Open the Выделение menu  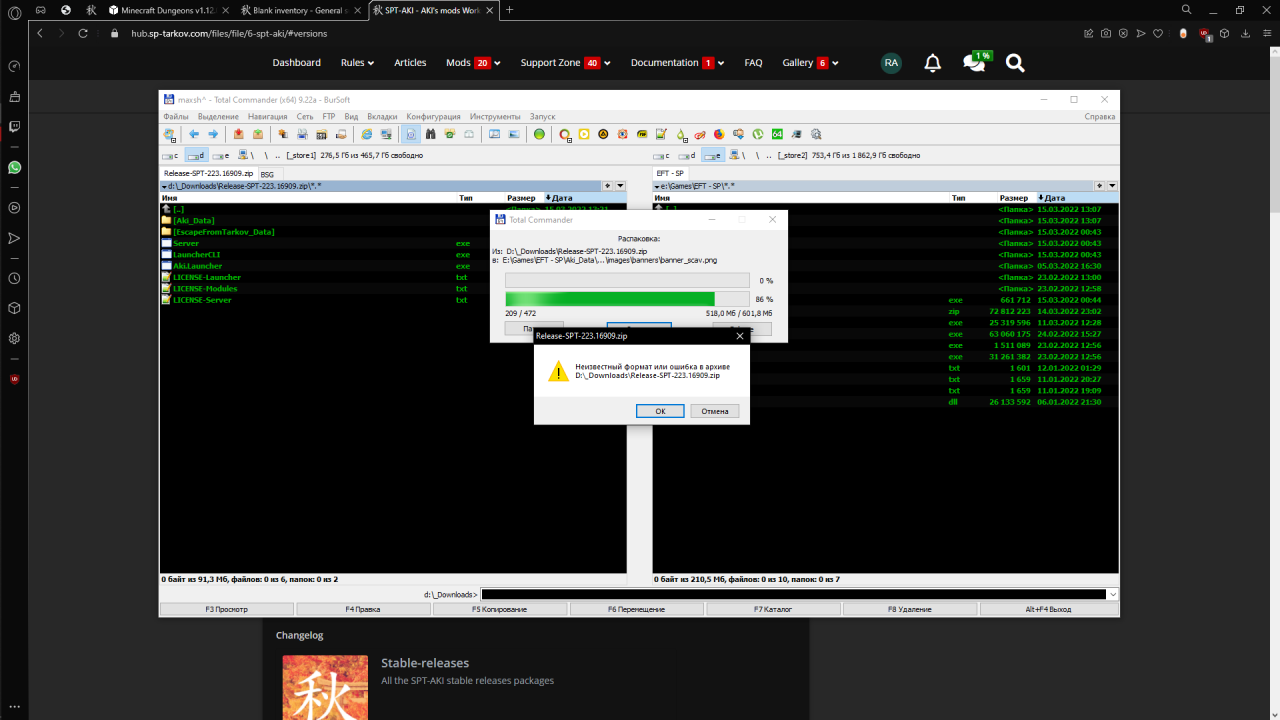point(218,116)
